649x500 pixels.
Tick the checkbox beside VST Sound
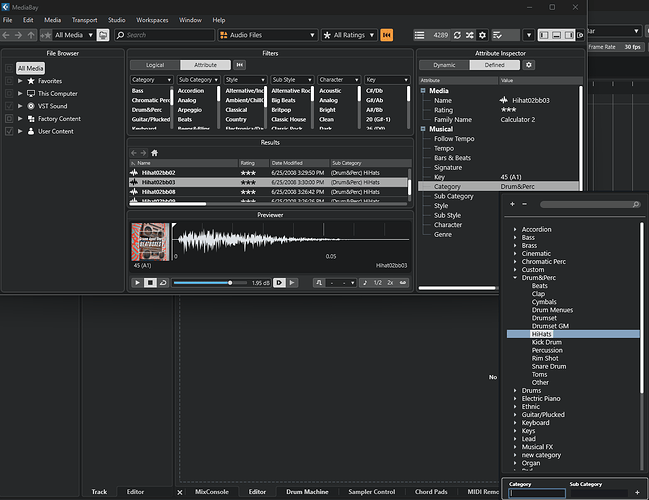click(10, 105)
